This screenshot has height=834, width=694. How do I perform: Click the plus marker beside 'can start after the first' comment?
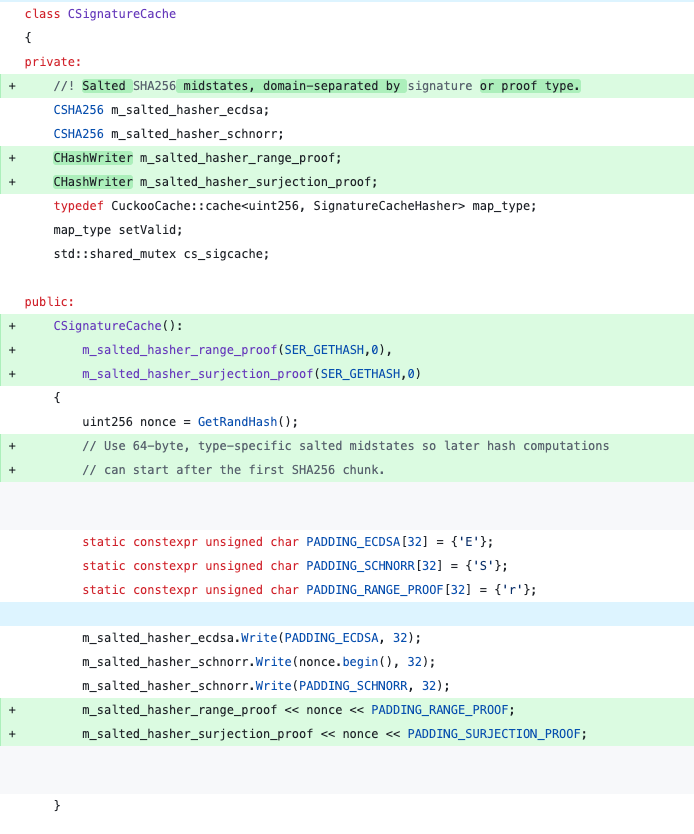click(x=12, y=470)
